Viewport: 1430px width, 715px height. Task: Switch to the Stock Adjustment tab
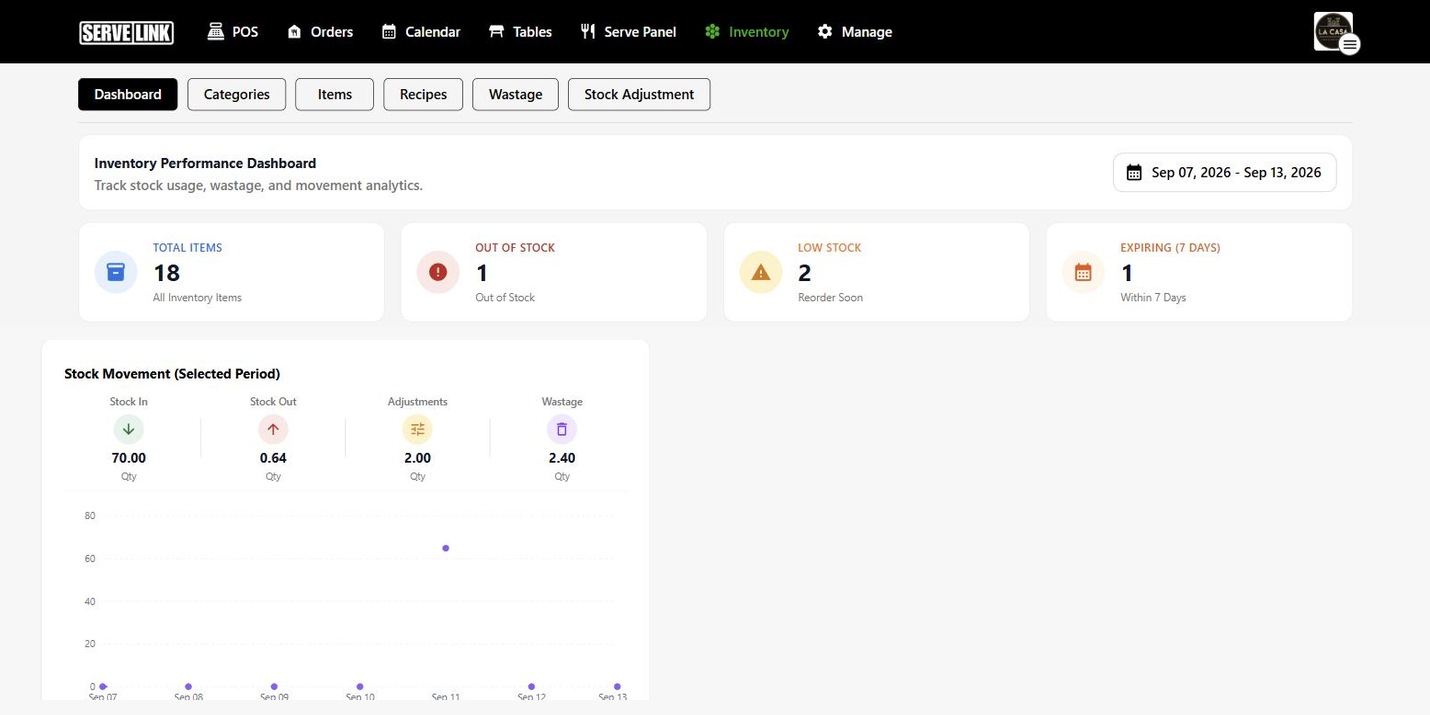639,94
